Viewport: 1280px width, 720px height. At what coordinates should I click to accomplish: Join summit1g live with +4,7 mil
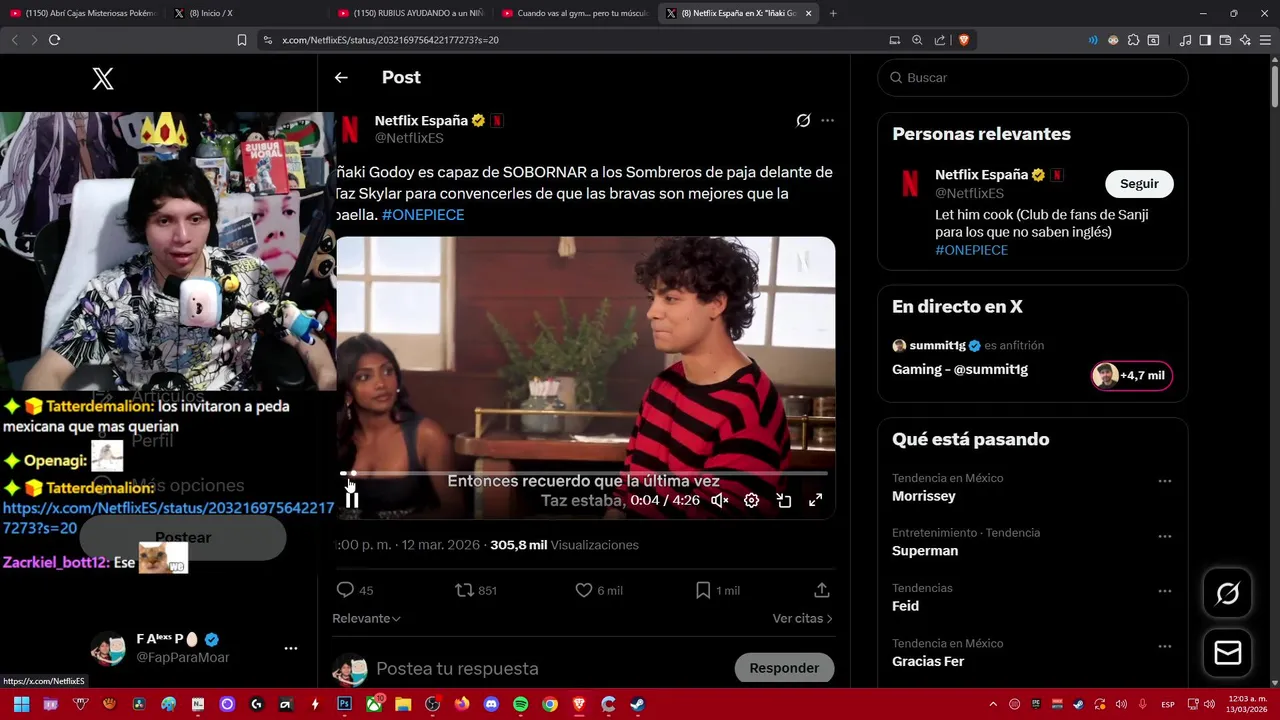pyautogui.click(x=1132, y=375)
